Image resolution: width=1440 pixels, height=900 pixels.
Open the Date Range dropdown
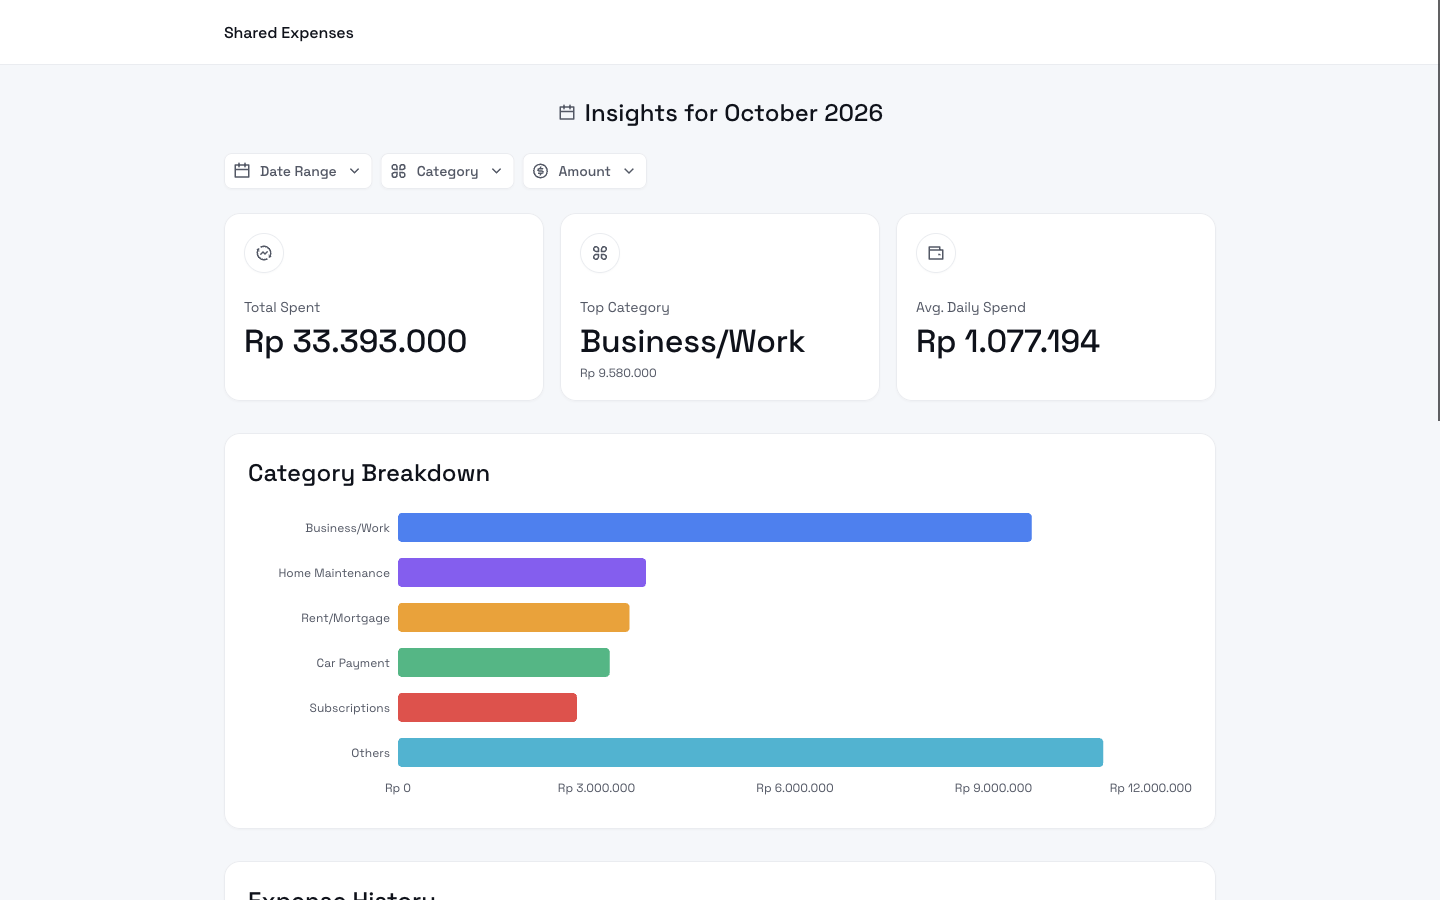298,171
